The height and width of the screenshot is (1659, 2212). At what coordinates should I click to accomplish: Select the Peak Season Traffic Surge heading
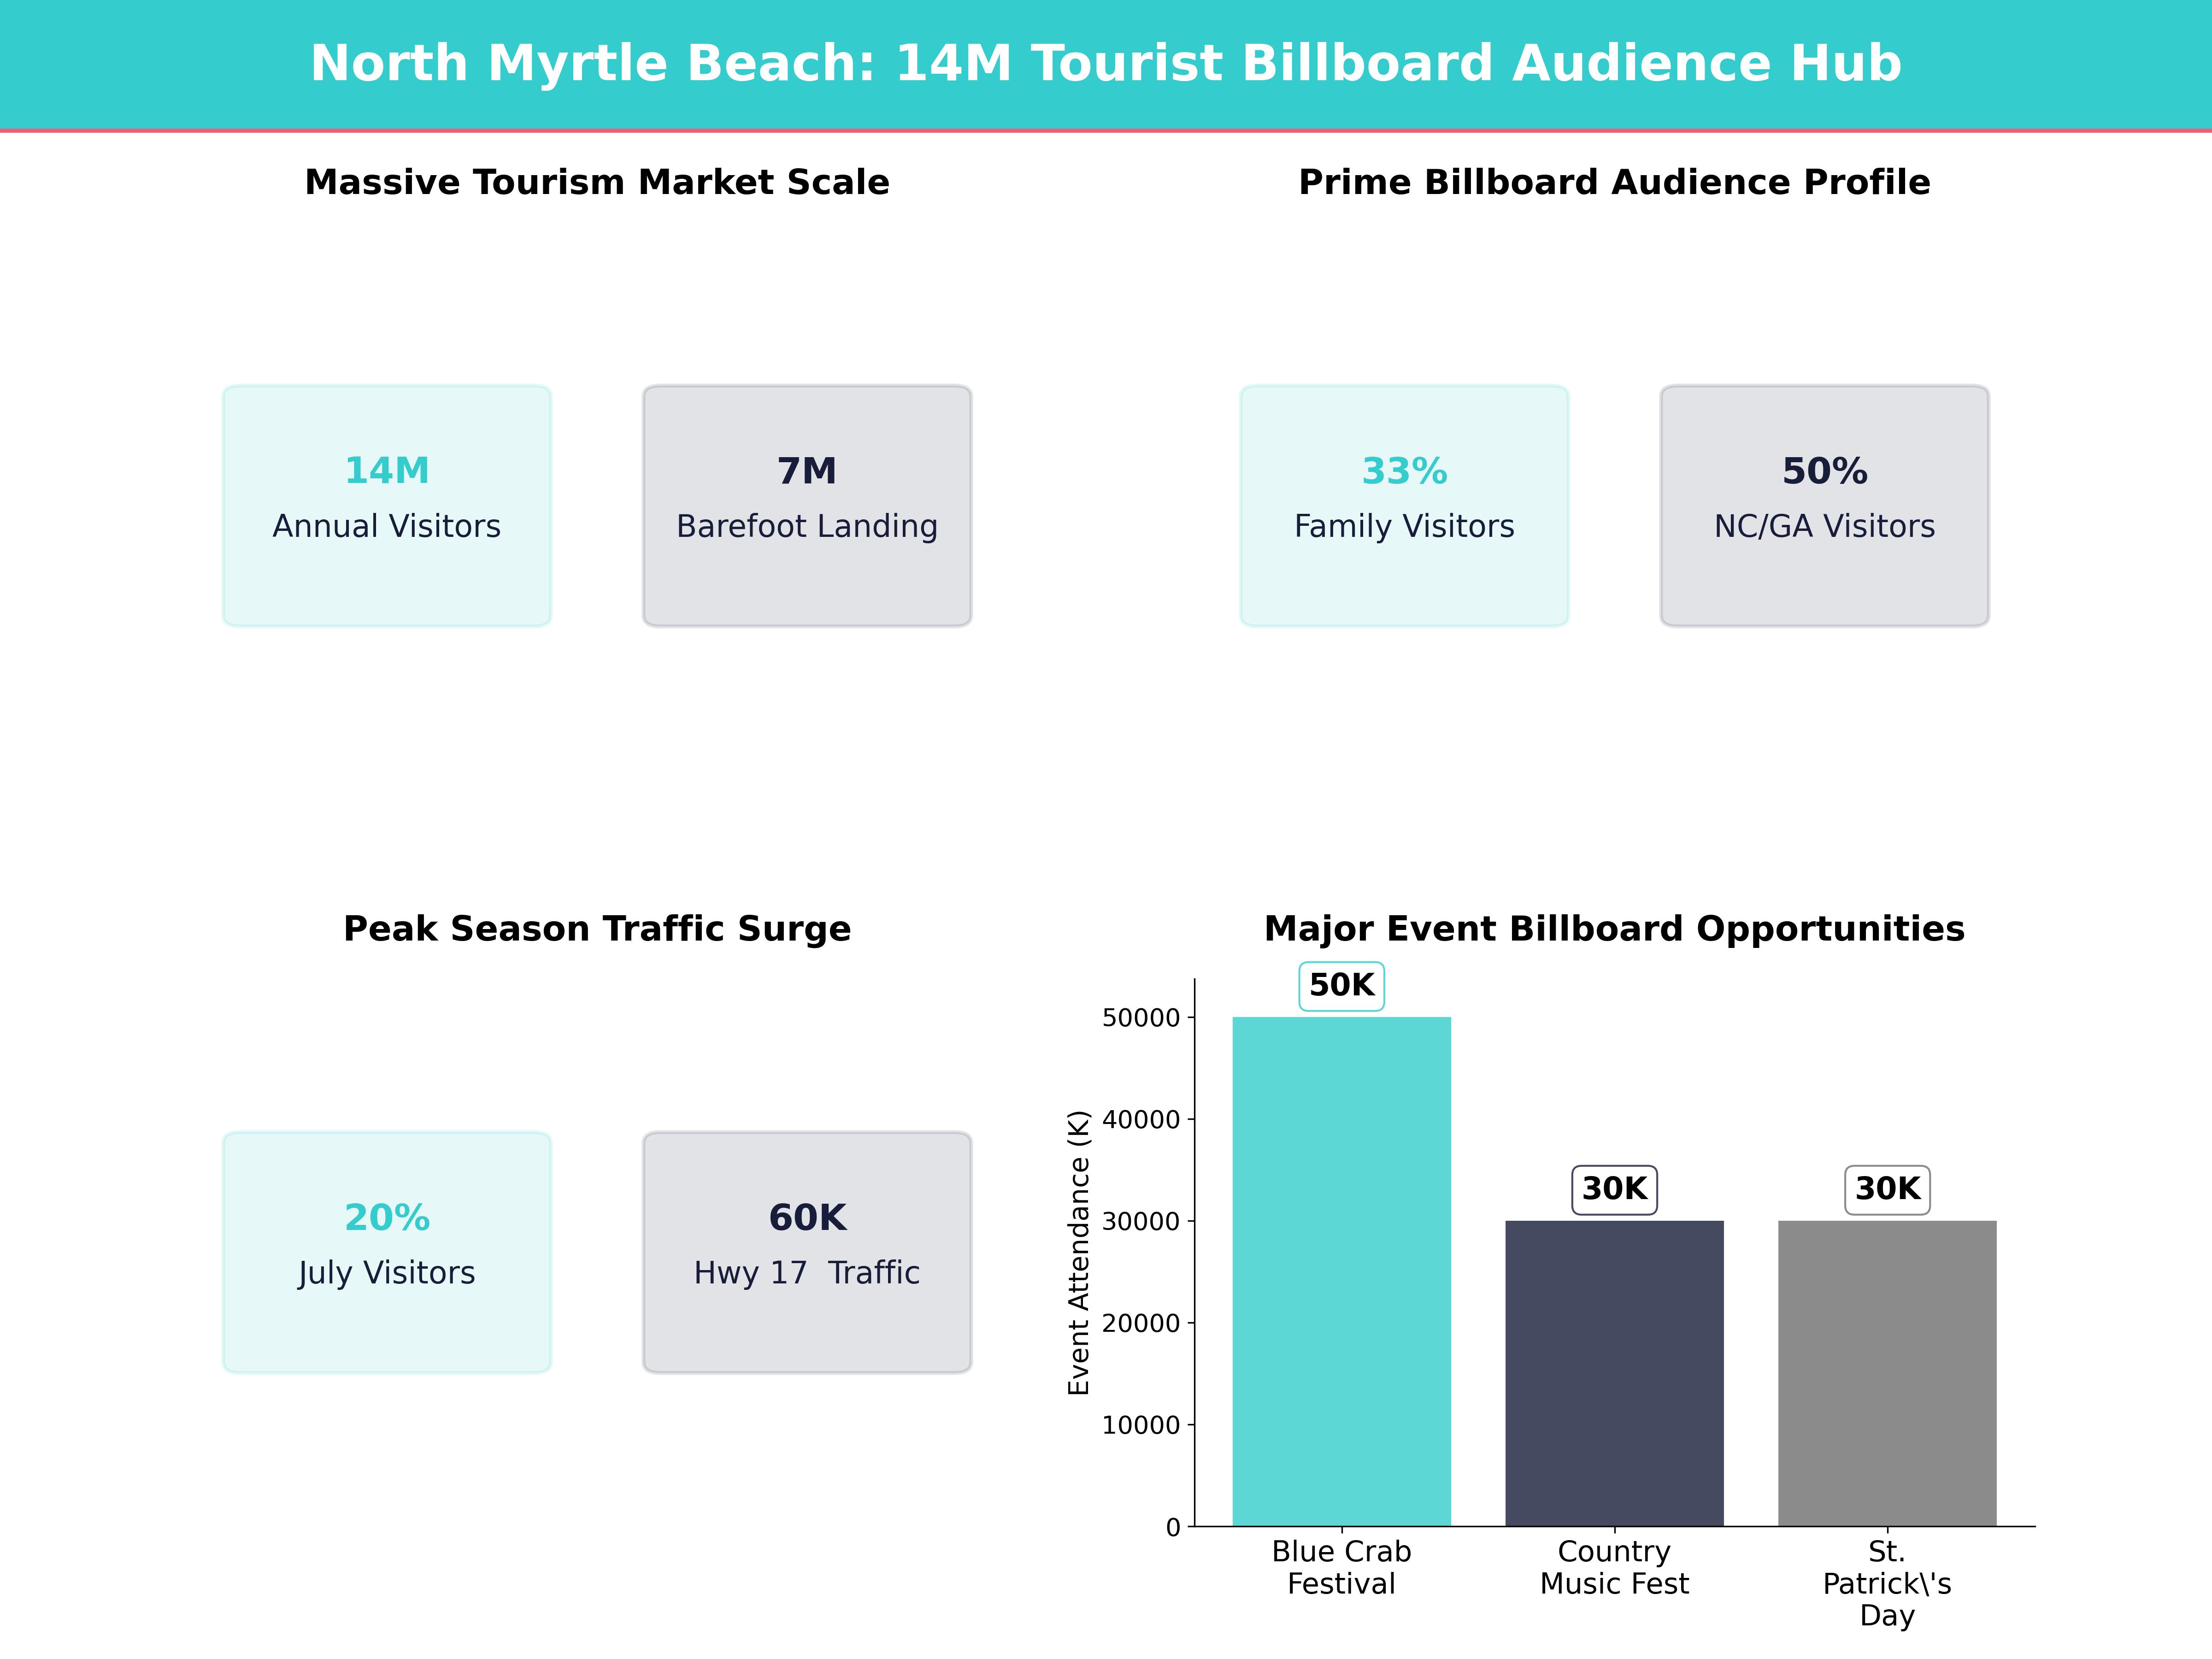597,928
